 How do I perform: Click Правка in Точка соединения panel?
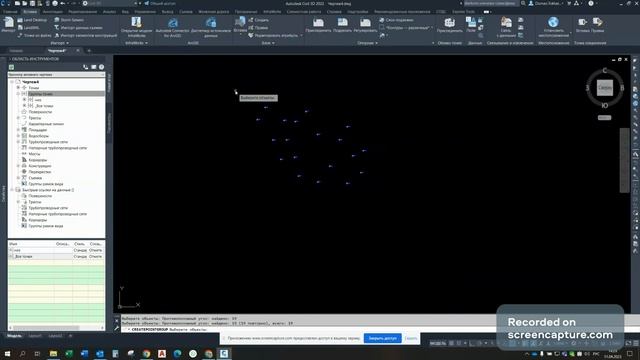598,25
